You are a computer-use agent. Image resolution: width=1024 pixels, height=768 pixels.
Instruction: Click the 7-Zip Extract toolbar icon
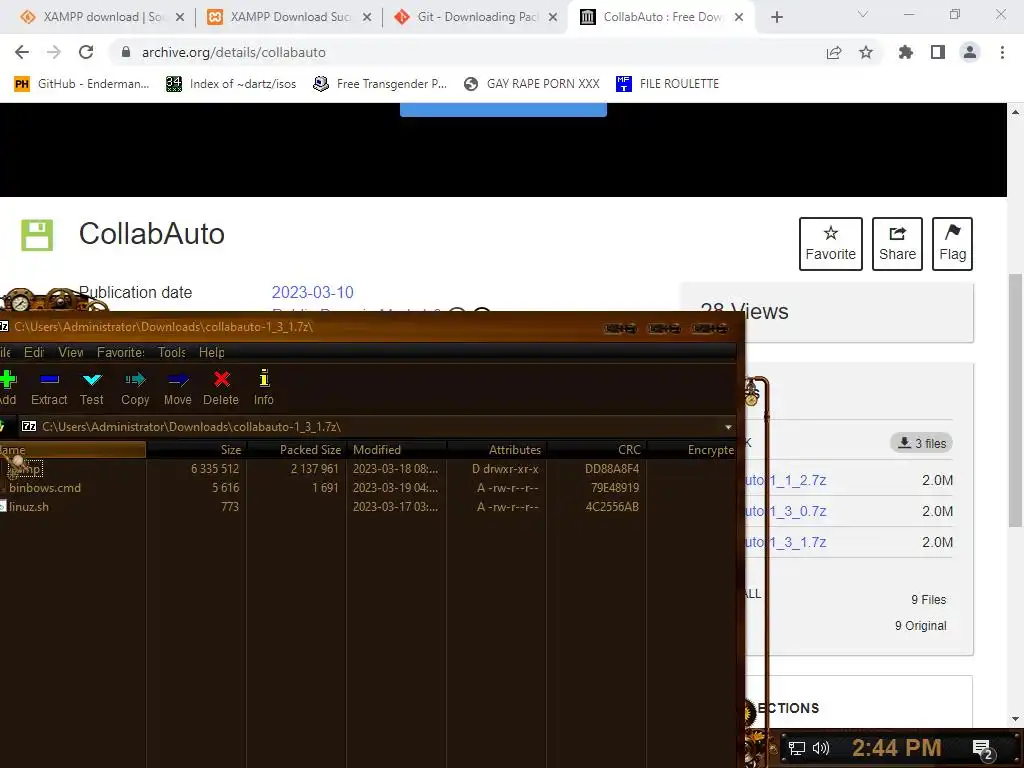(x=50, y=379)
